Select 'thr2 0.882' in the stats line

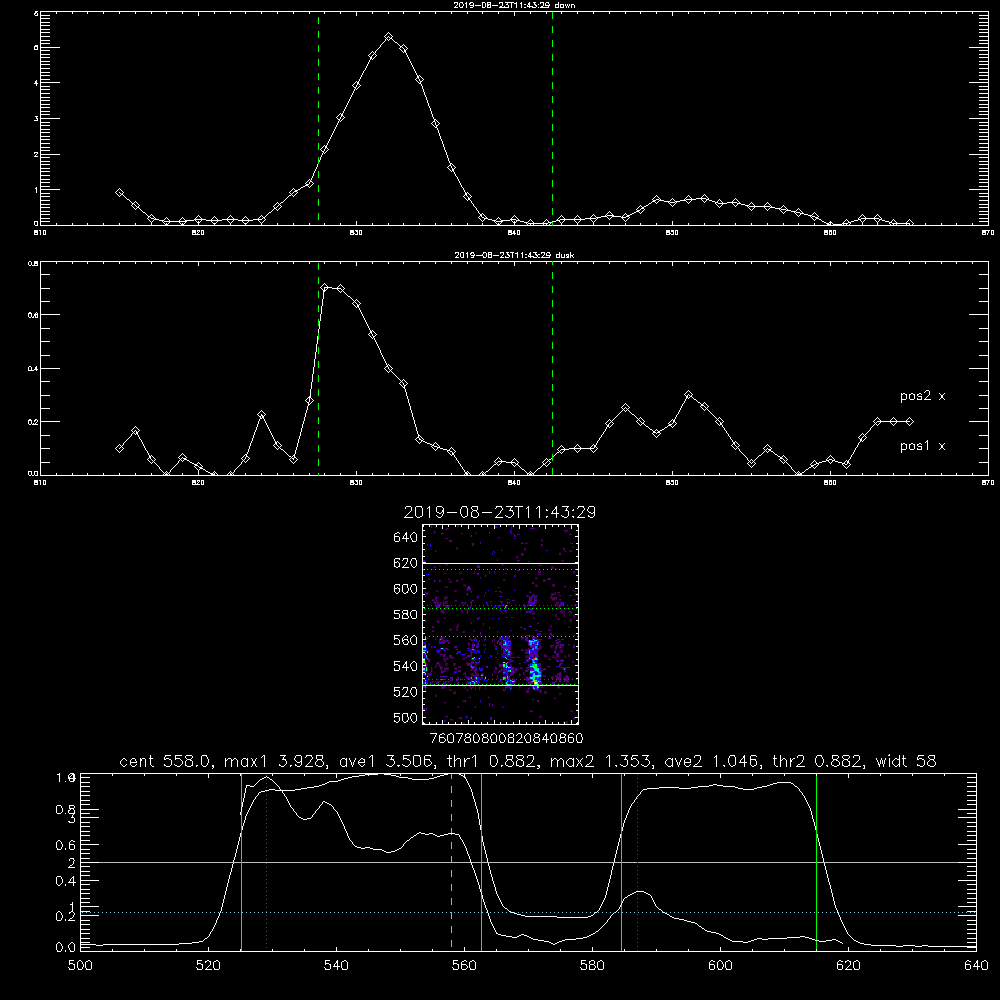click(x=820, y=761)
